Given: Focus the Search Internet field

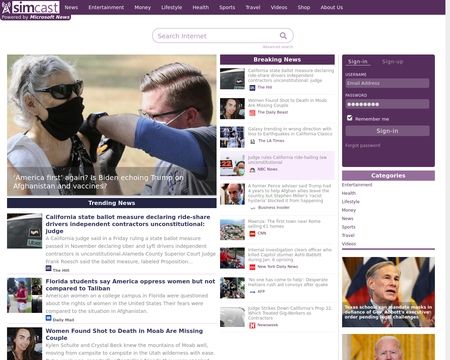Looking at the screenshot, I should point(223,36).
